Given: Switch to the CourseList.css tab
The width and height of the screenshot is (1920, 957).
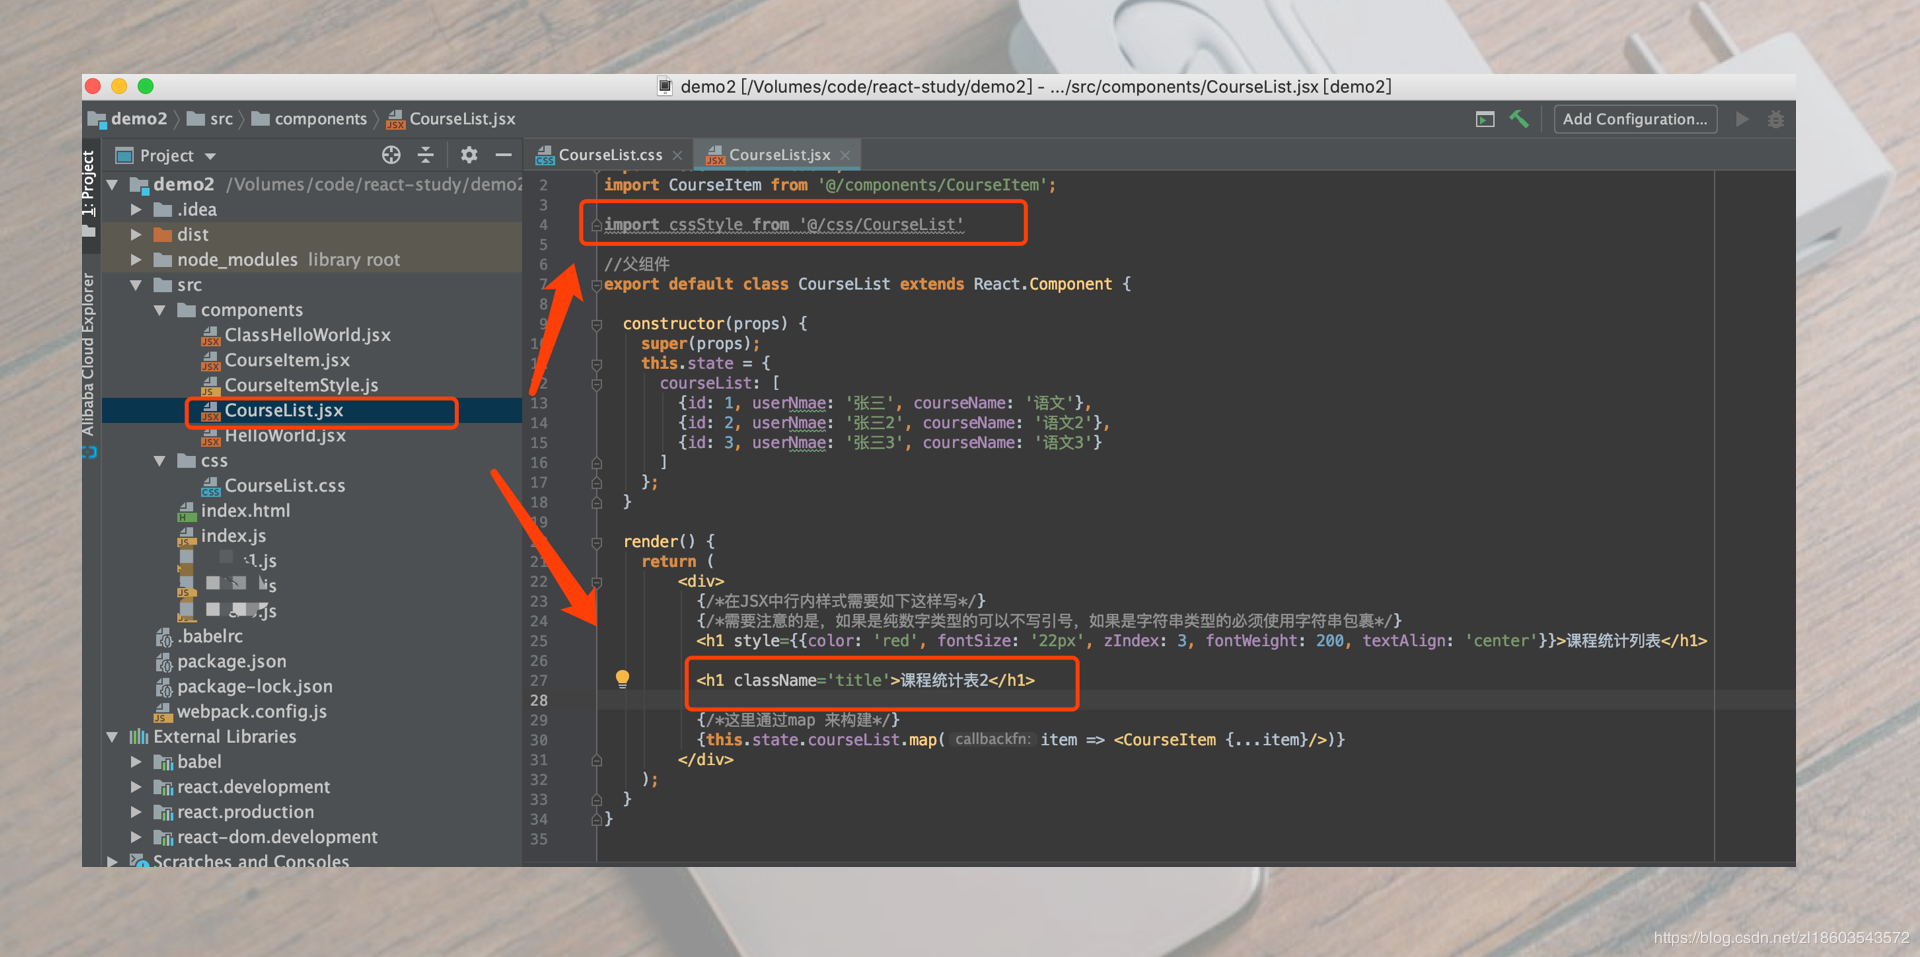Looking at the screenshot, I should (610, 155).
